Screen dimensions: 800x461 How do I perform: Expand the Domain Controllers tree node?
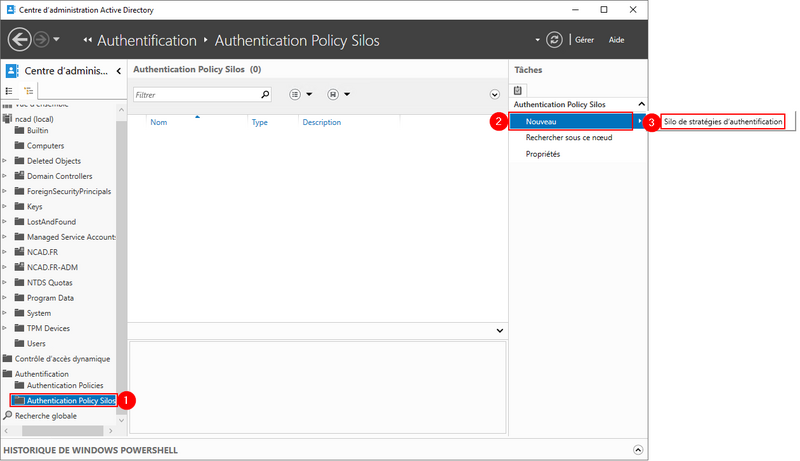click(5, 176)
